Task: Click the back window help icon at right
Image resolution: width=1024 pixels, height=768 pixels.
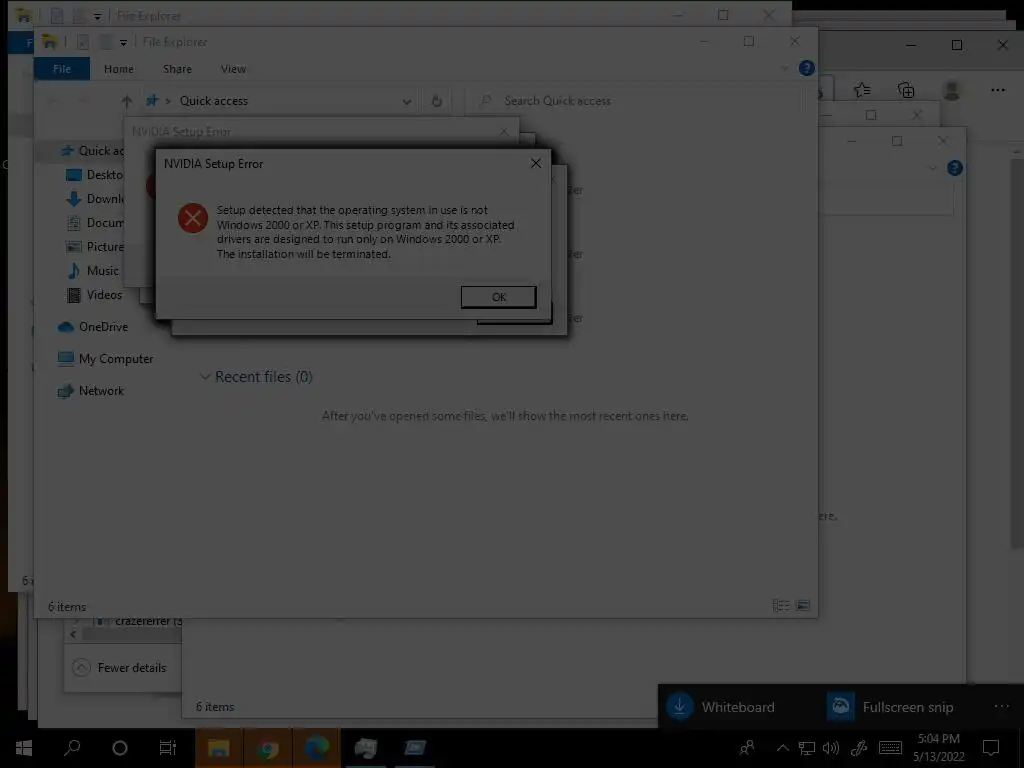Action: coord(955,168)
